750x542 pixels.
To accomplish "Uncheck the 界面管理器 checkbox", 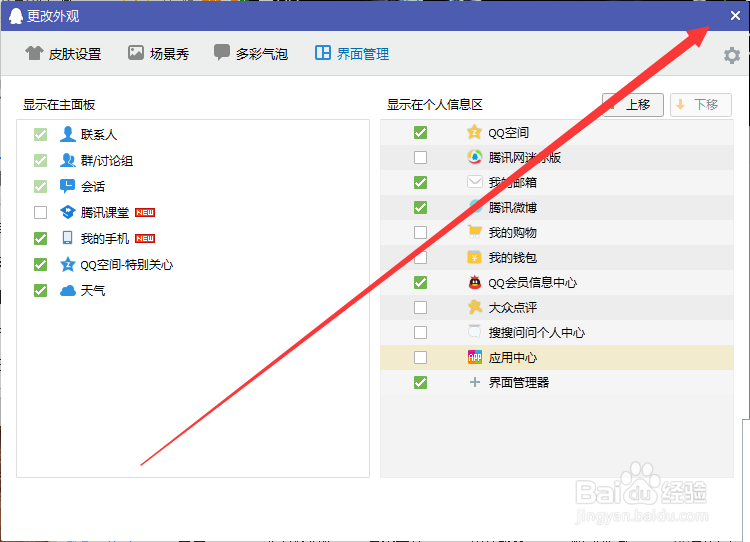I will point(420,383).
